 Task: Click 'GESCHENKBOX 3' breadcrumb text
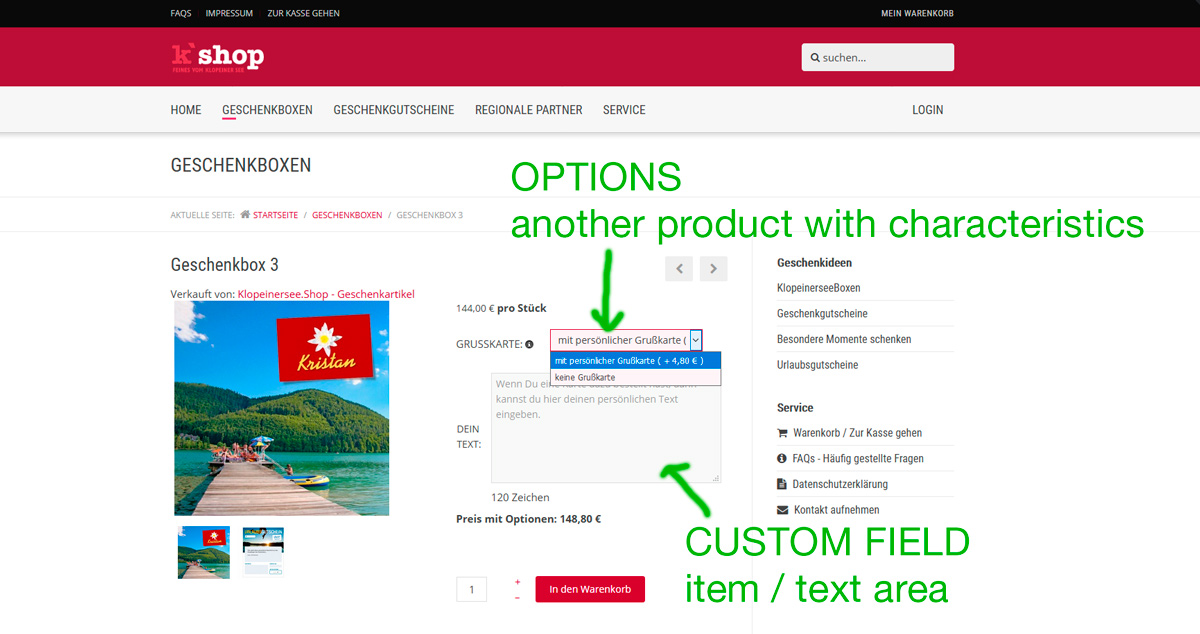pyautogui.click(x=430, y=215)
